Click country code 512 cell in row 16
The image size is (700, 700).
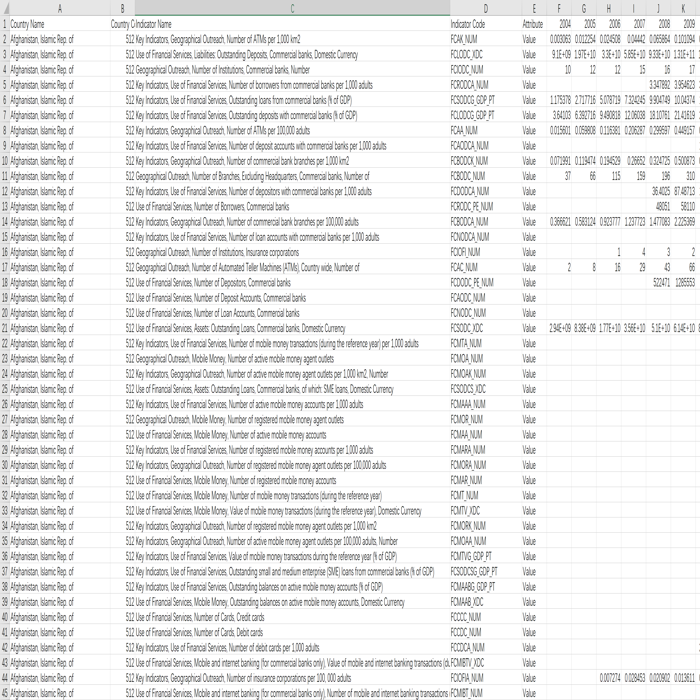coord(122,252)
